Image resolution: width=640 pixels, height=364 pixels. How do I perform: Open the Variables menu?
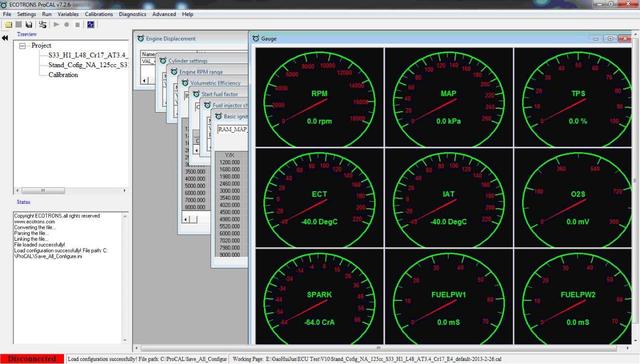[68, 14]
